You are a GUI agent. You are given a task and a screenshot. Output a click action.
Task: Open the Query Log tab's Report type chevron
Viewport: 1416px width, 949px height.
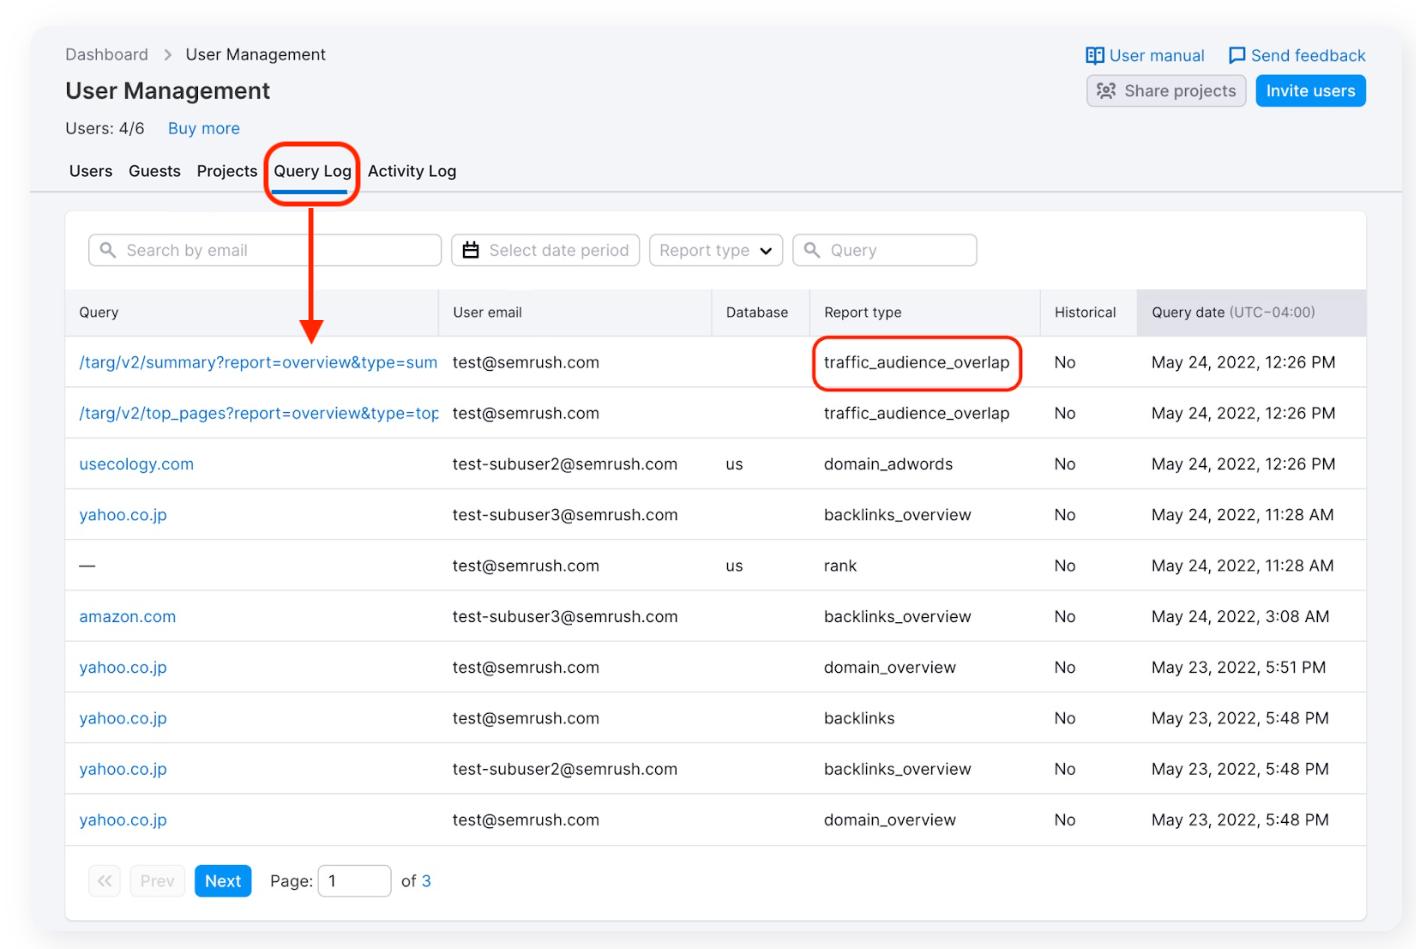(x=767, y=250)
